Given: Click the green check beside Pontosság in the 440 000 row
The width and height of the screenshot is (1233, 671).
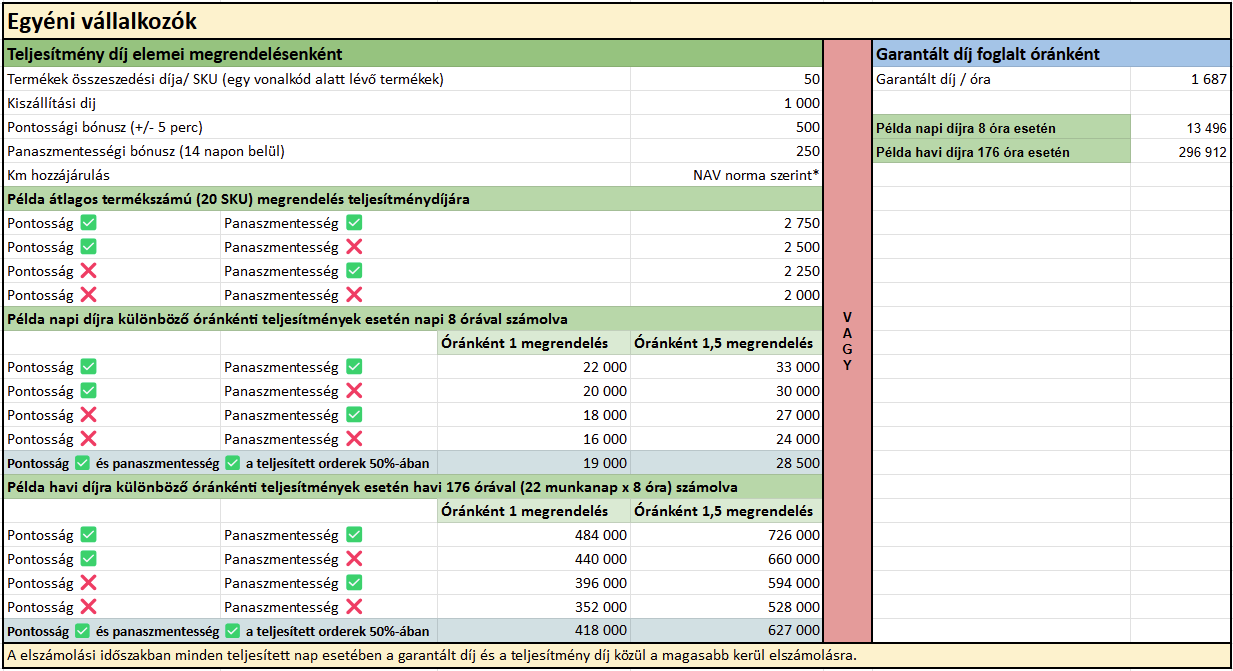Looking at the screenshot, I should tap(88, 559).
